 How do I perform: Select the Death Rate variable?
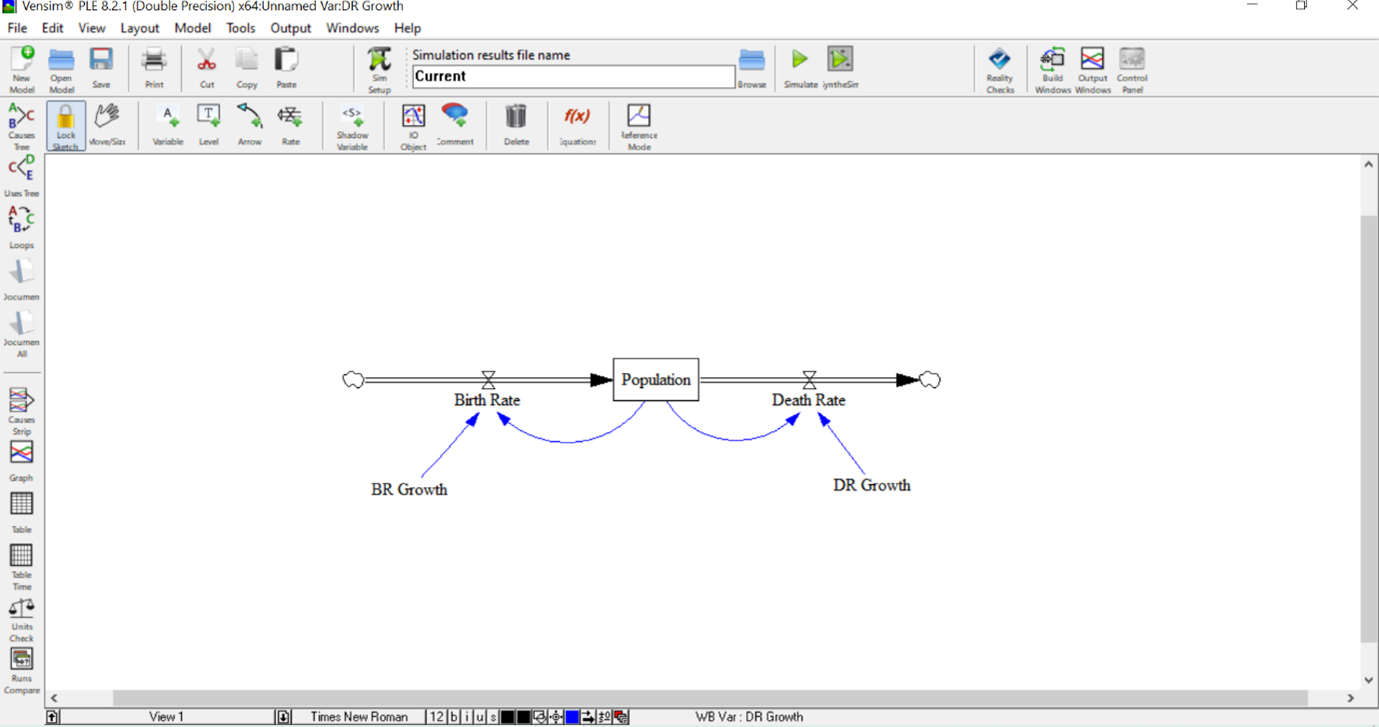click(x=808, y=400)
